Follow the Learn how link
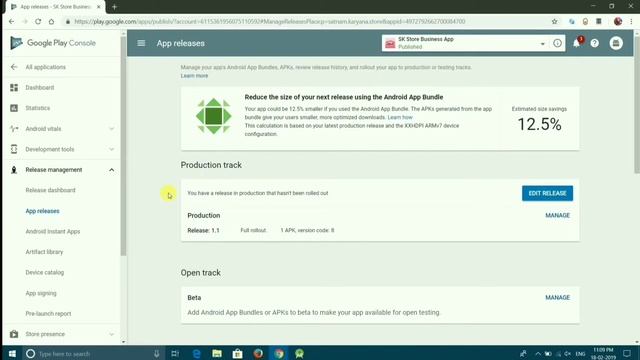Screen dimensions: 640x360 click(x=400, y=117)
